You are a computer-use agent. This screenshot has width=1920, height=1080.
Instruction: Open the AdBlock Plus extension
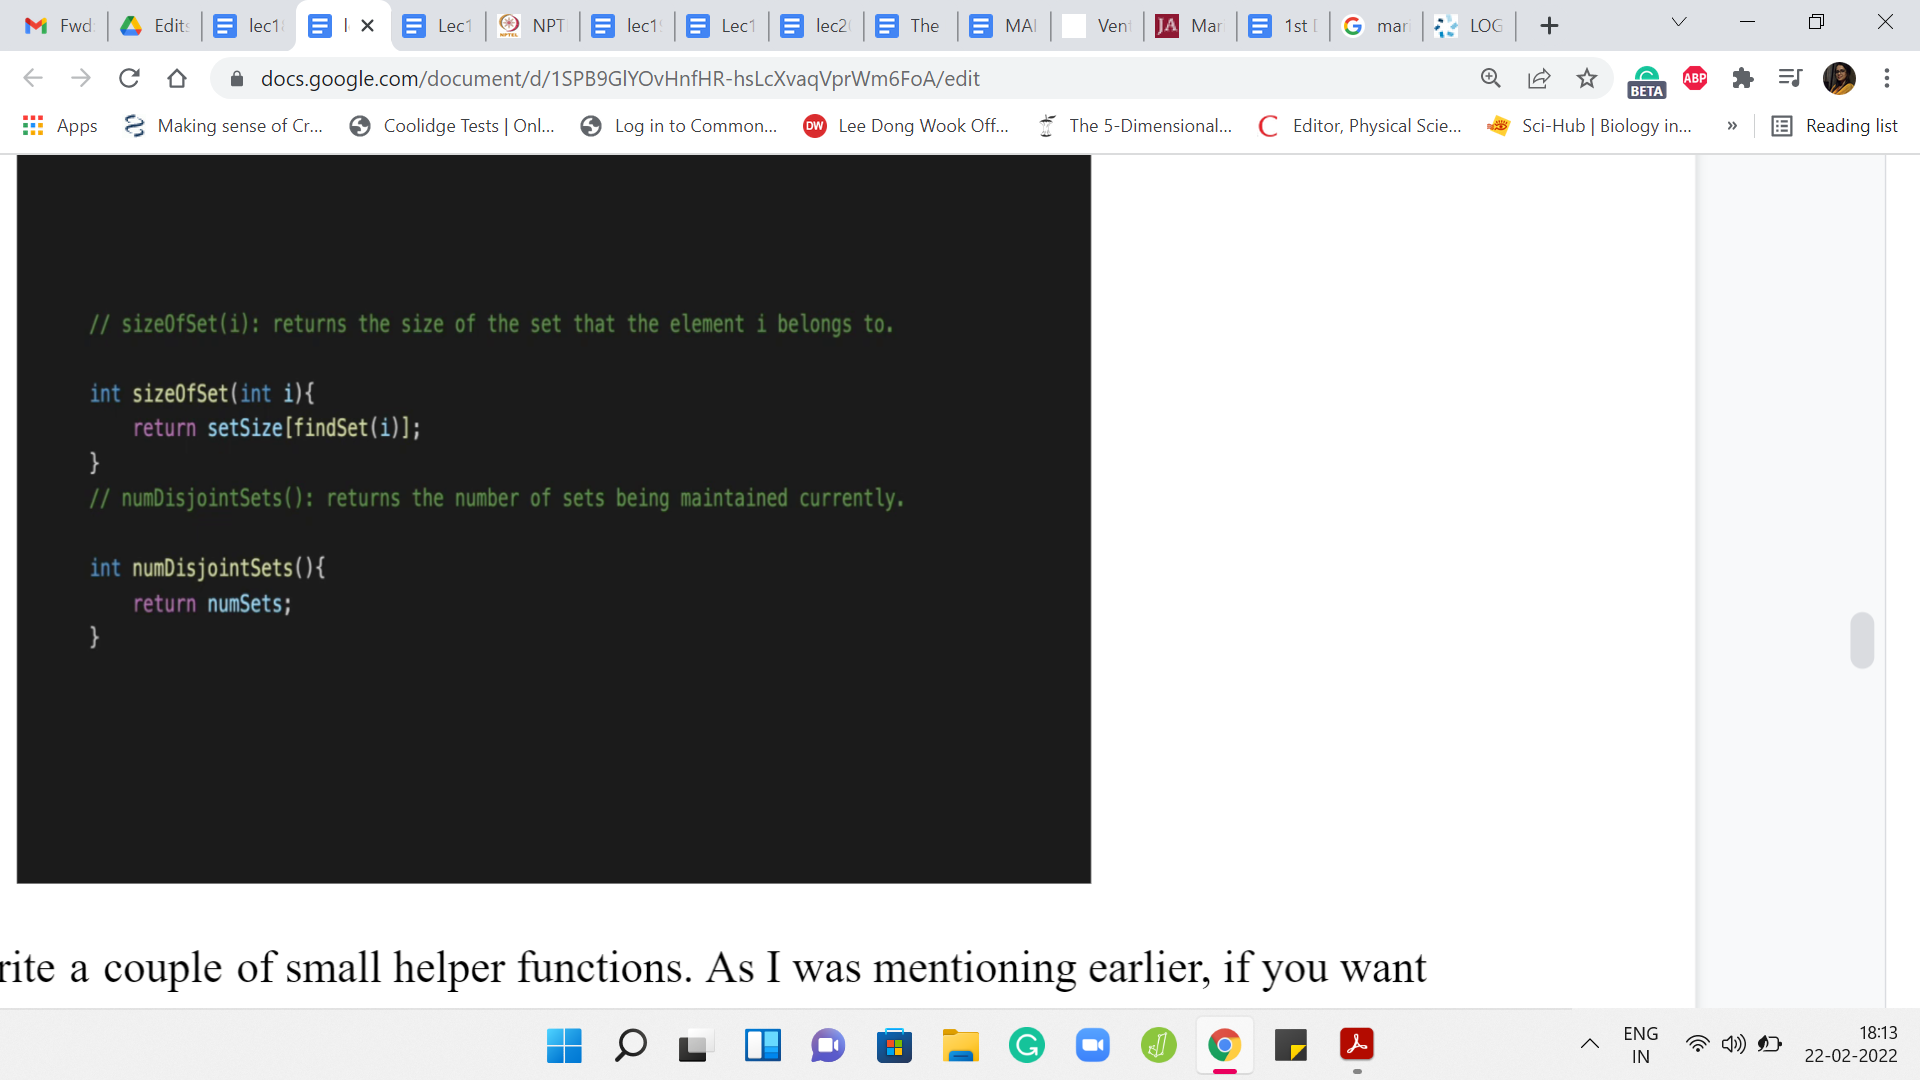1695,78
